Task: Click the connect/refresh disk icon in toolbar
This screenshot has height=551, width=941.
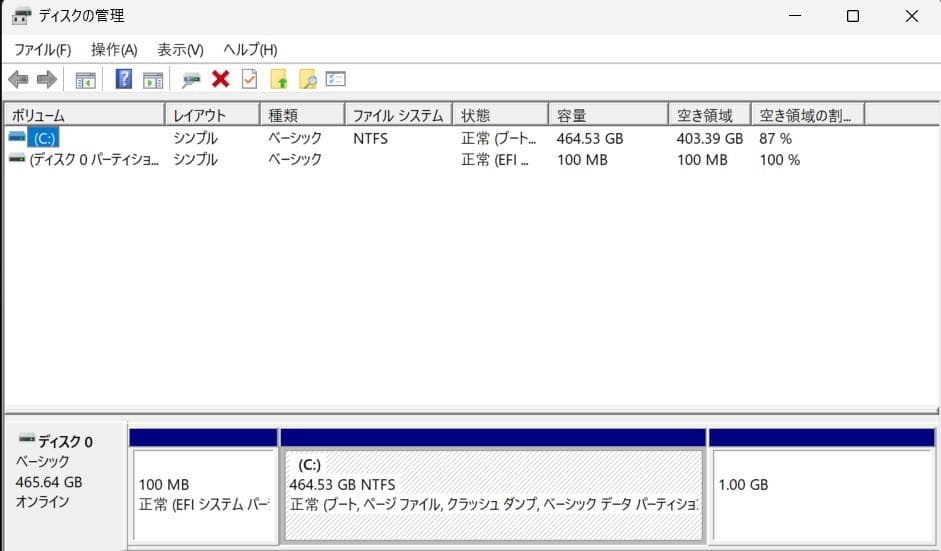Action: tap(191, 79)
